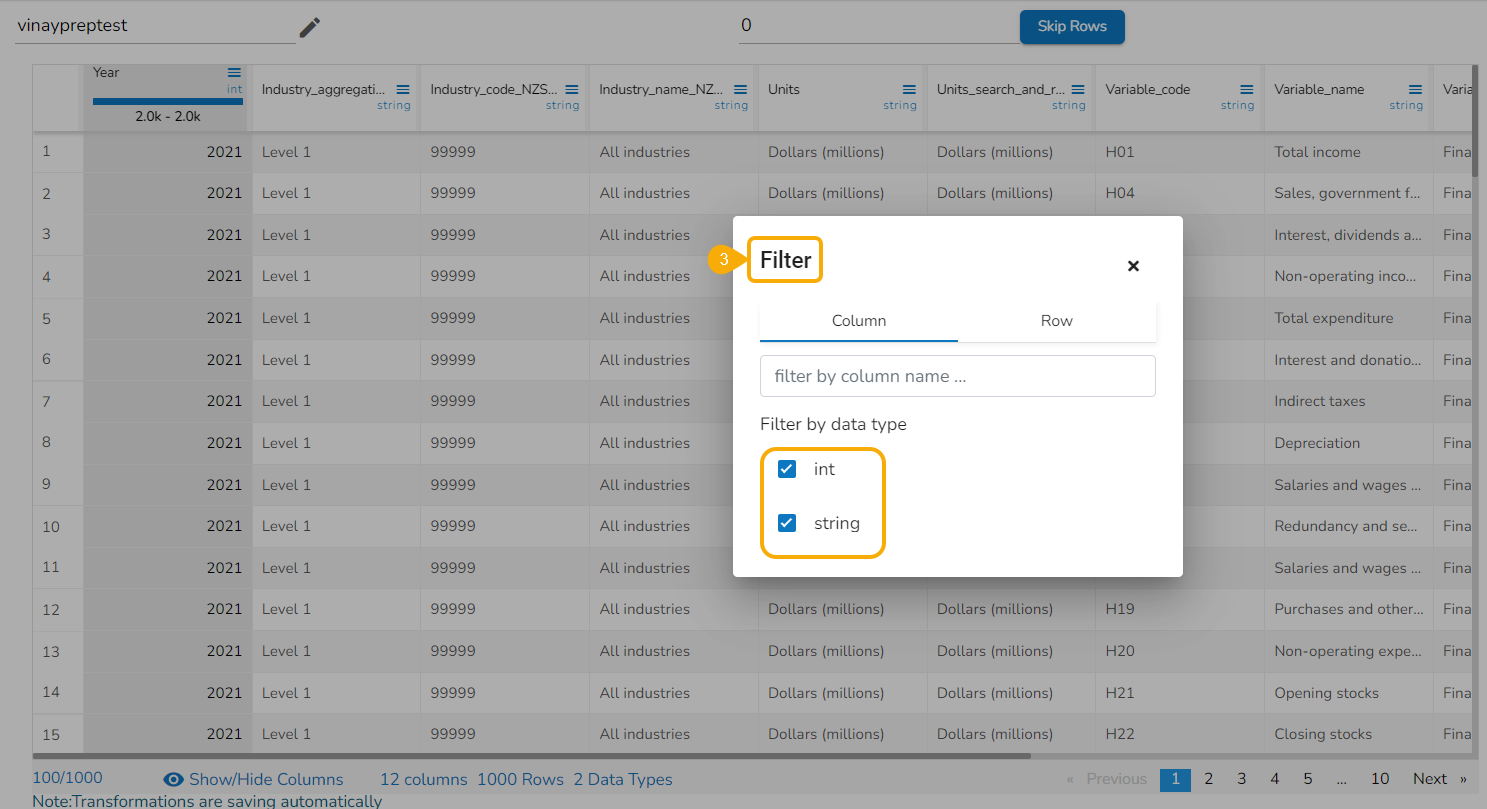Screen dimensions: 1487x809
Task: Click the pencil edit icon beside vinaypreptest
Action: (310, 27)
